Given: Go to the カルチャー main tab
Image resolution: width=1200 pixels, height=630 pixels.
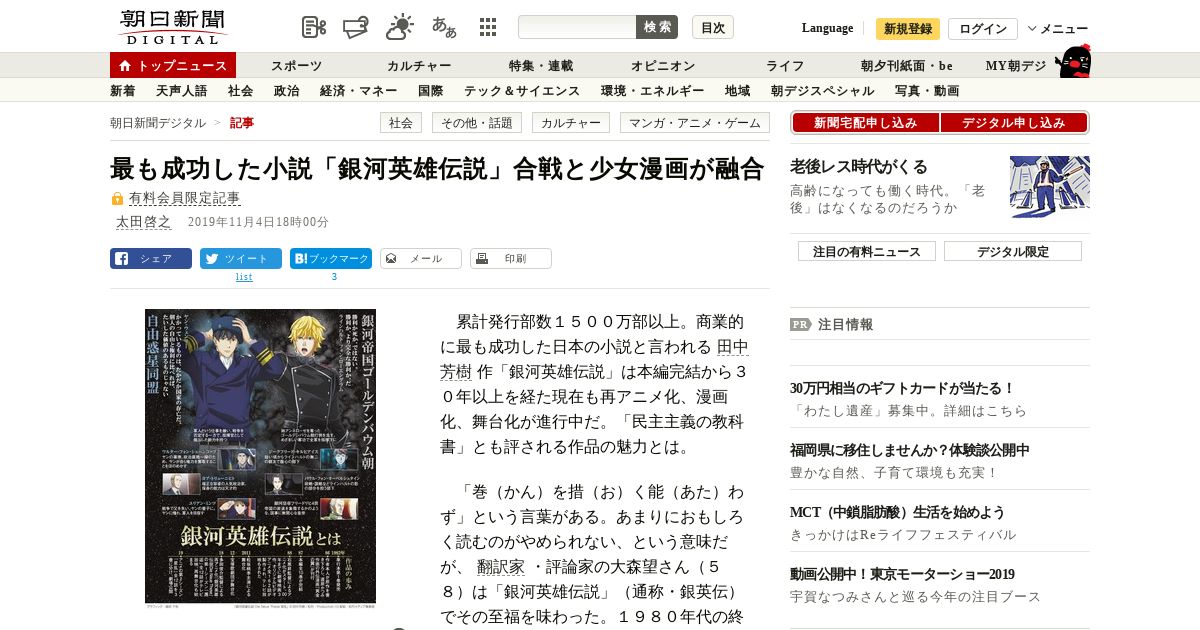Looking at the screenshot, I should tap(419, 66).
